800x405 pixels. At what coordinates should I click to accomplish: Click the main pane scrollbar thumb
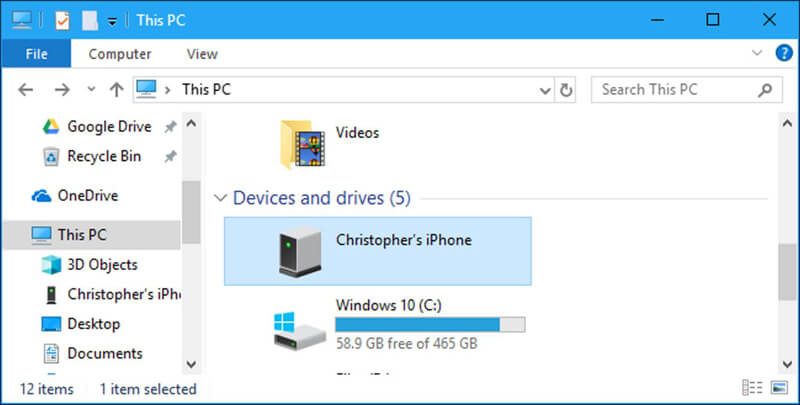pos(787,272)
